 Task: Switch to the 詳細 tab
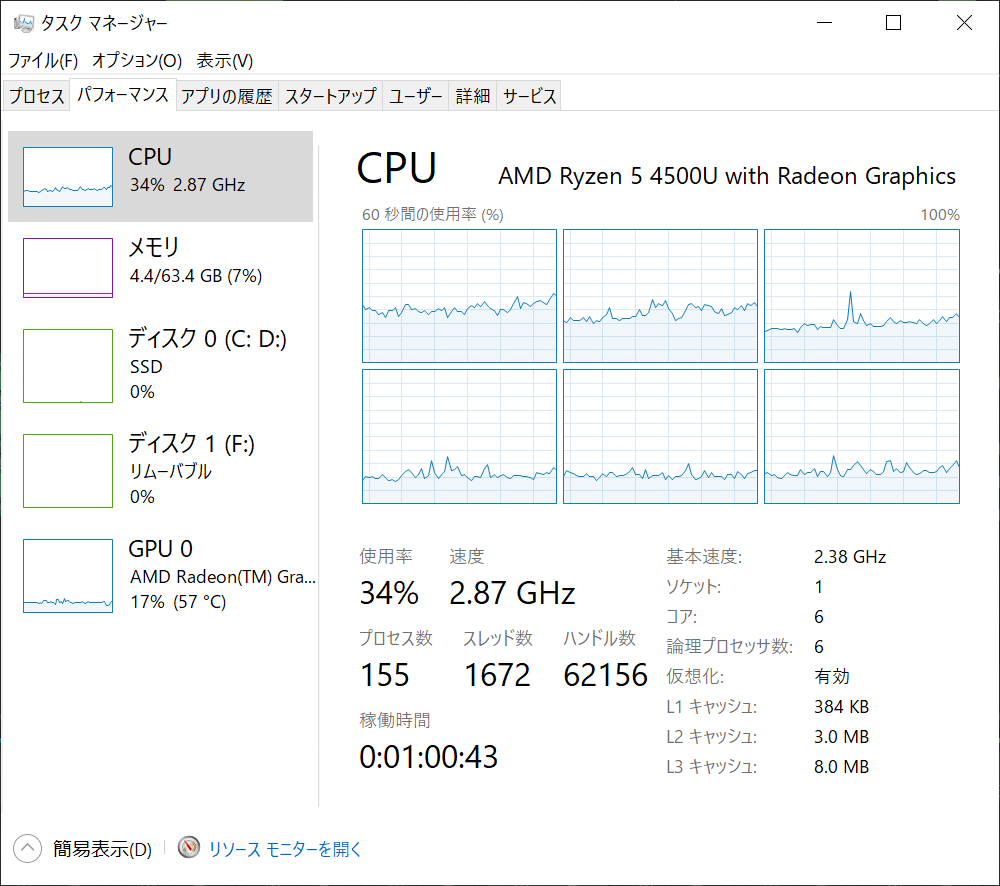pos(473,96)
